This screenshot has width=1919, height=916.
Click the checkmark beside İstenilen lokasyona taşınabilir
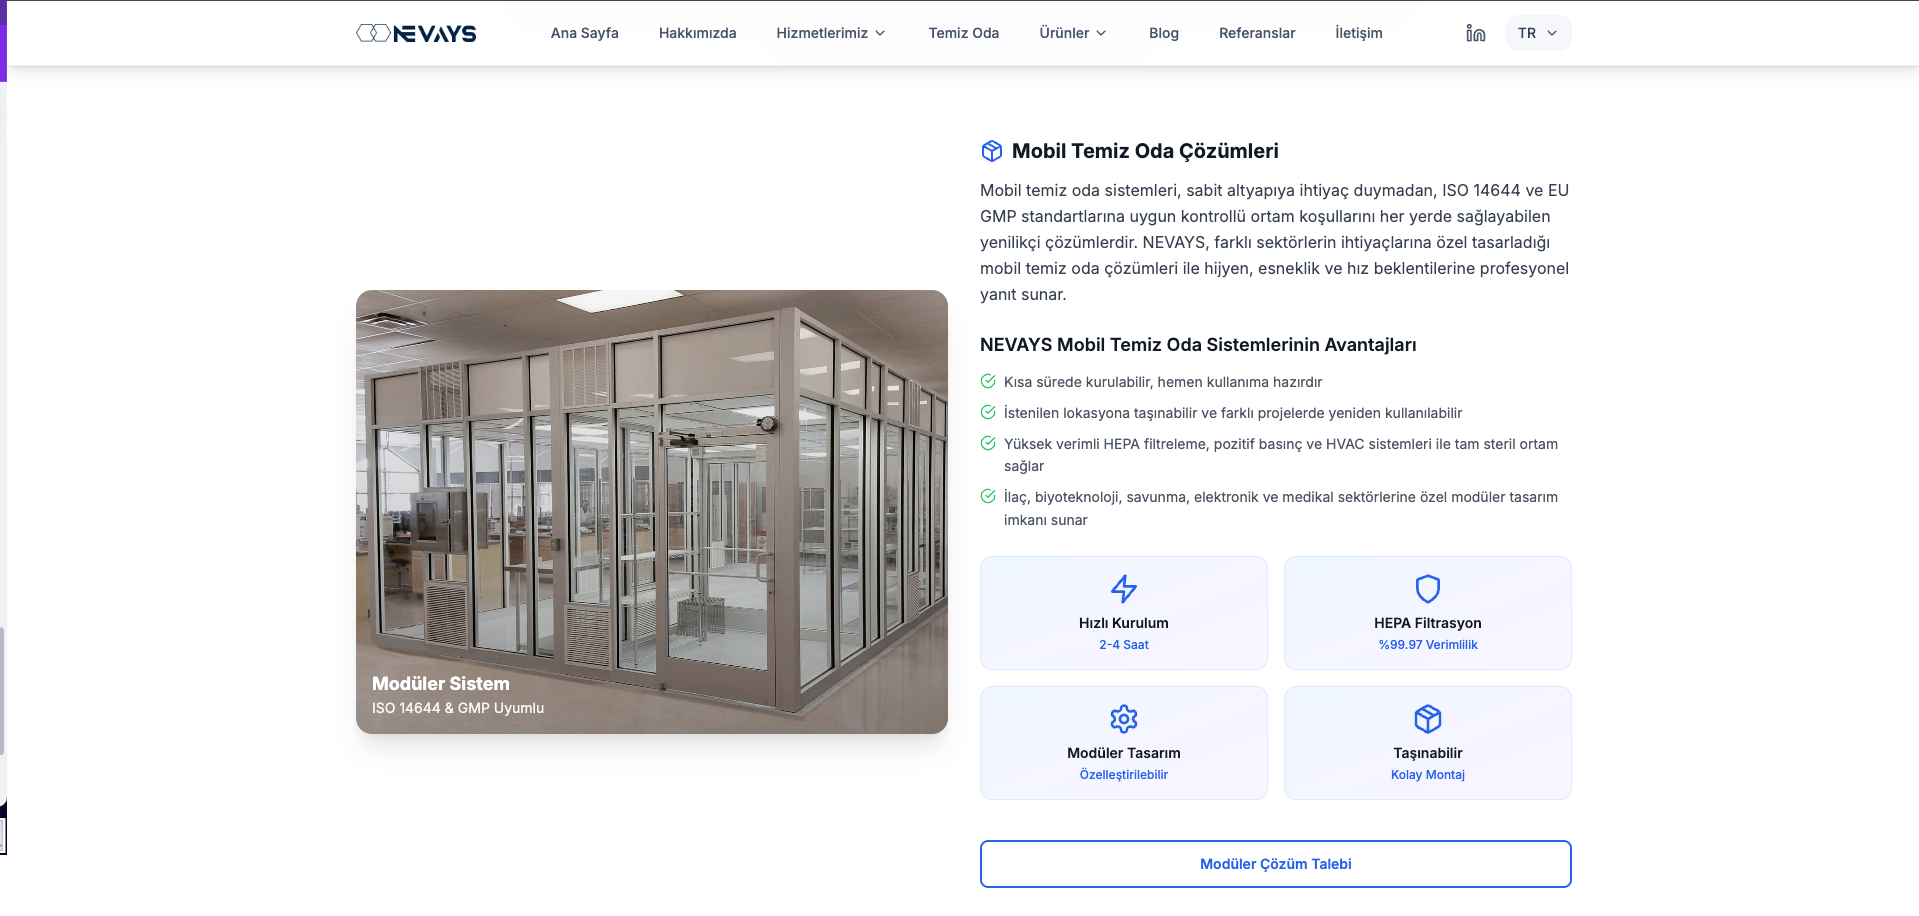coord(988,412)
